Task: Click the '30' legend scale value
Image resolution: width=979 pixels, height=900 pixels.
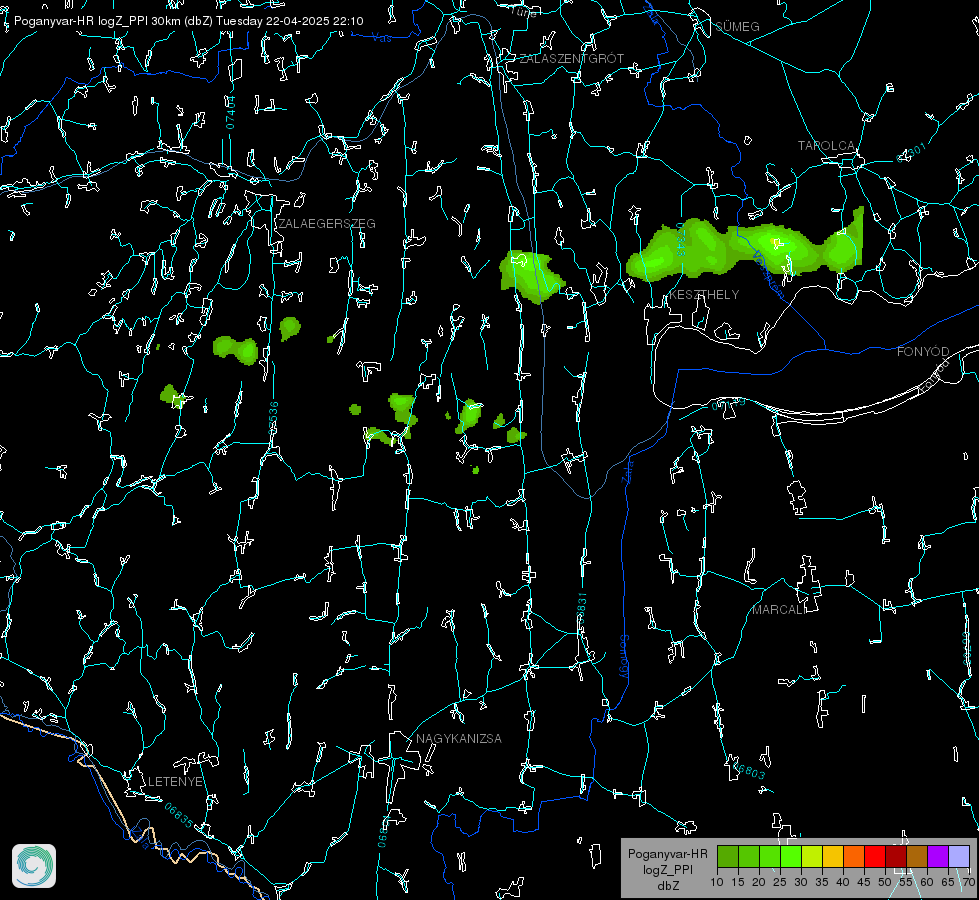Action: click(x=800, y=883)
